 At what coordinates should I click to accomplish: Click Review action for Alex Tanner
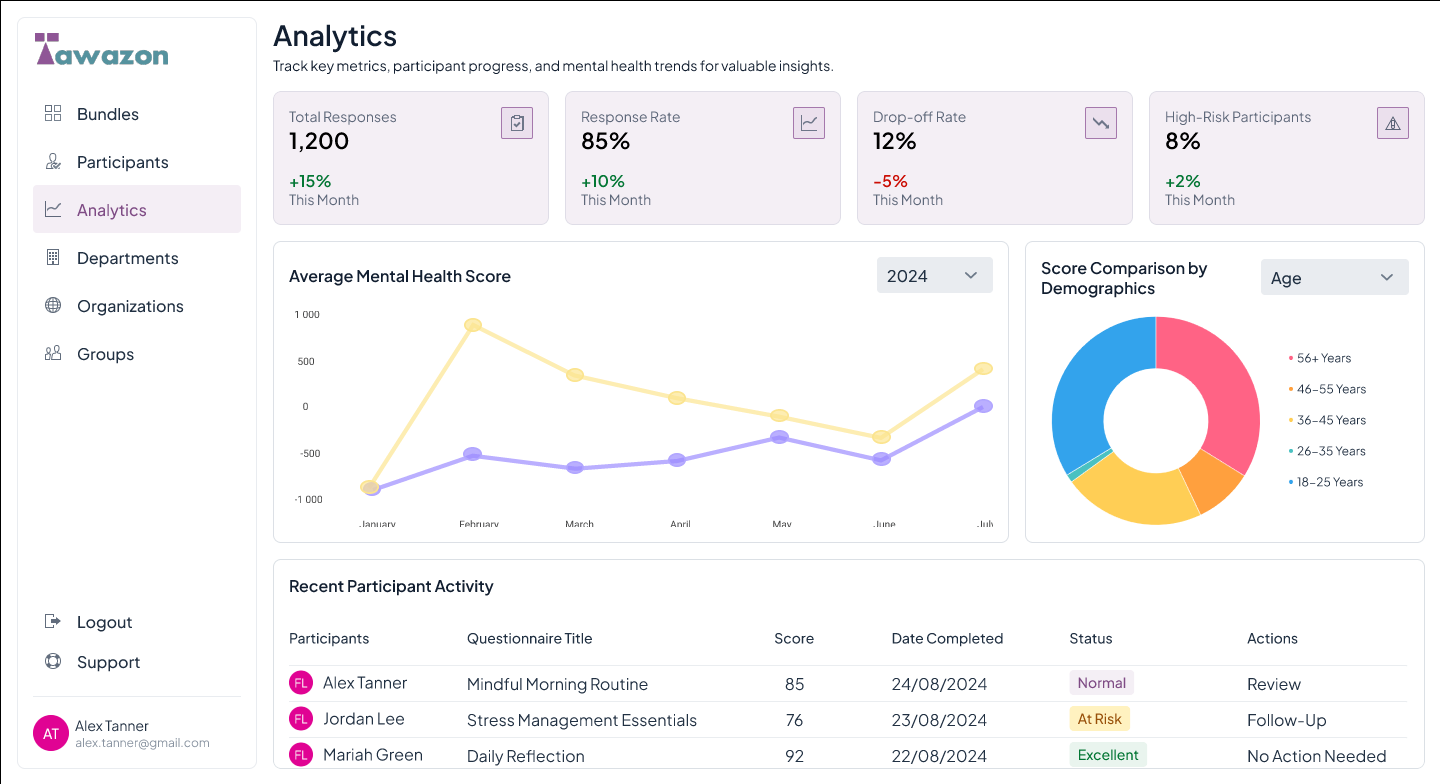[1273, 685]
